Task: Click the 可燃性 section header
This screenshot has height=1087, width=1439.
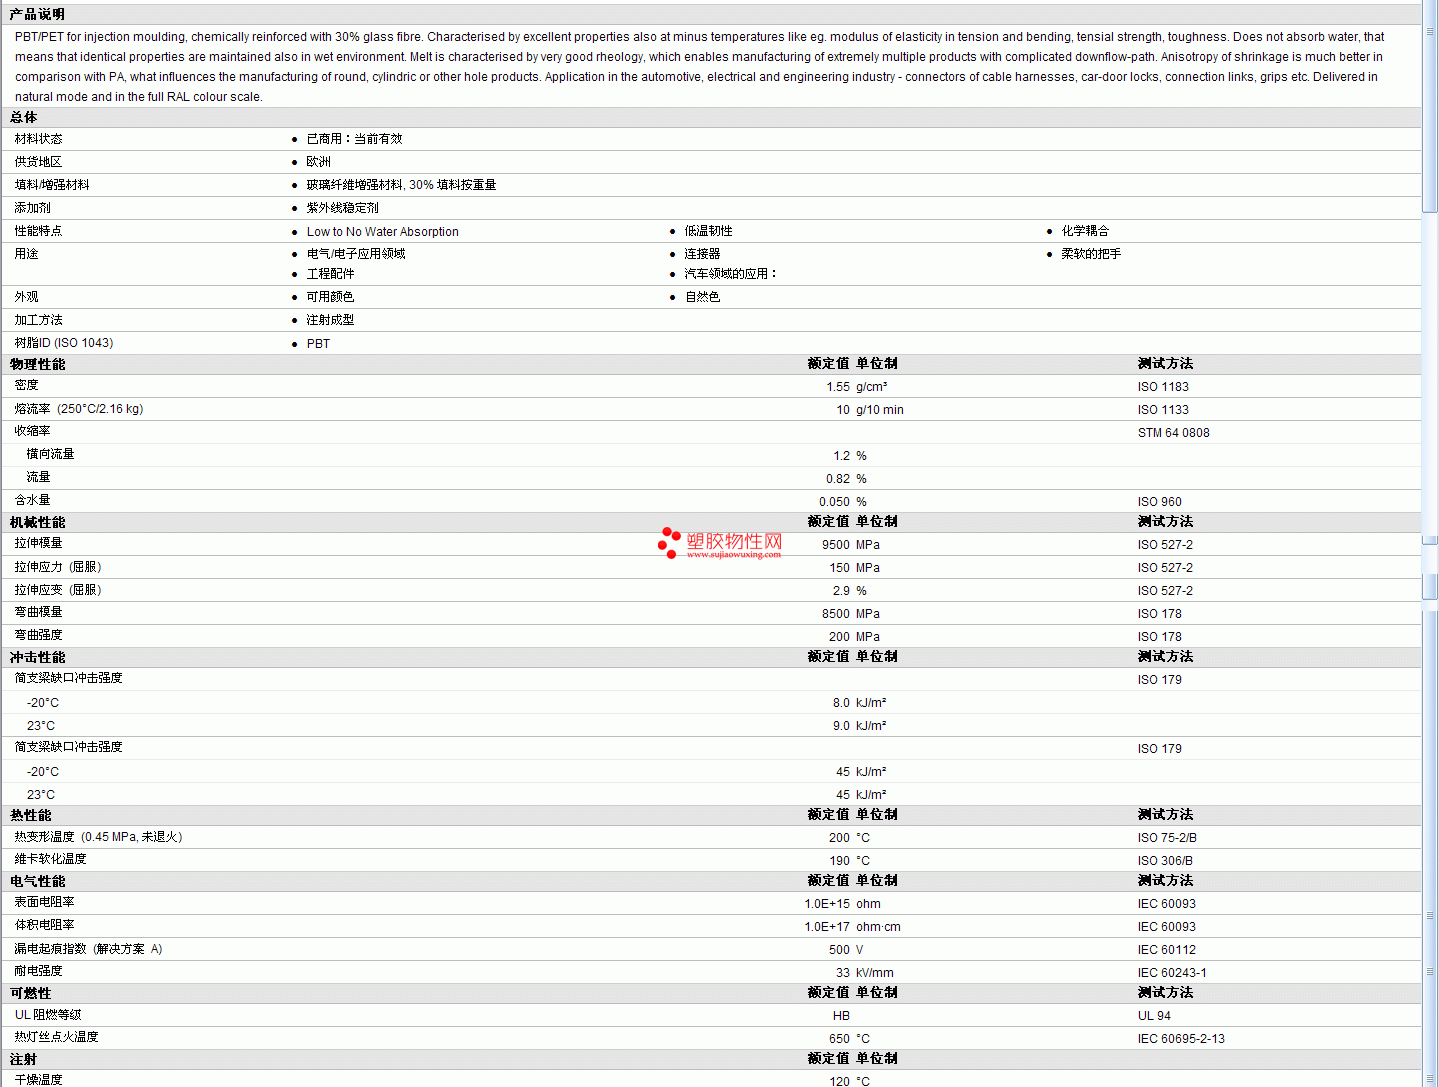Action: [x=30, y=993]
